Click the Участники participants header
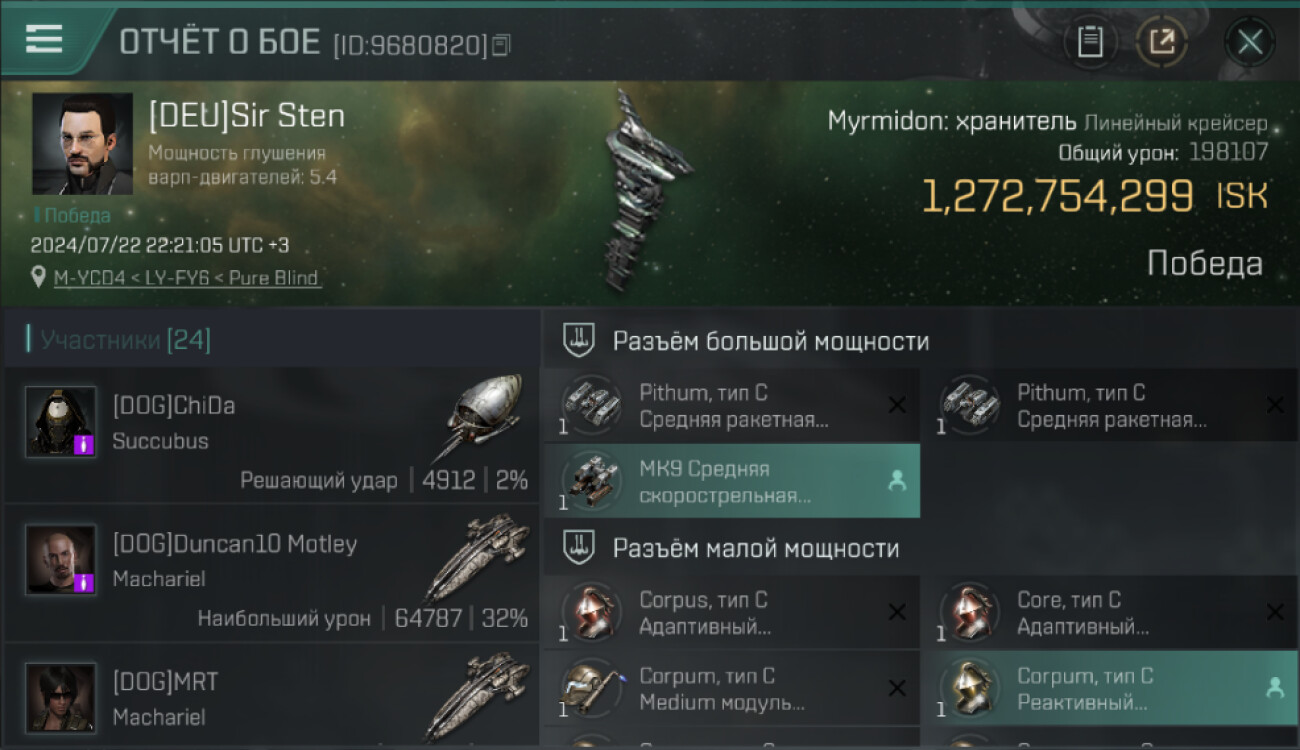The width and height of the screenshot is (1300, 750). pyautogui.click(x=125, y=340)
